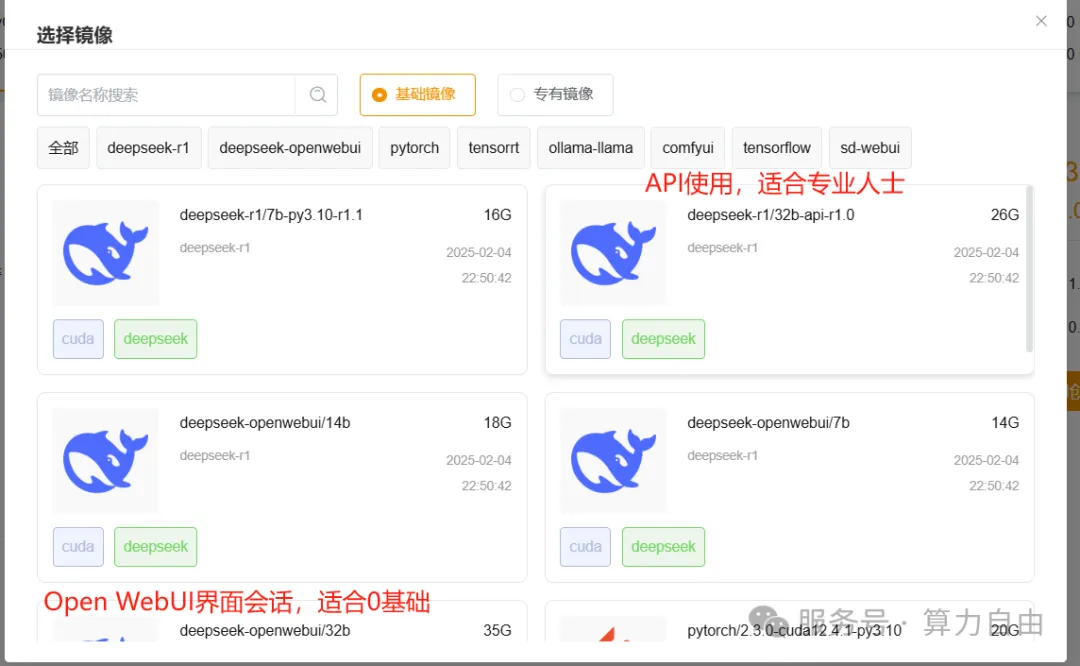The width and height of the screenshot is (1080, 666).
Task: Choose the deepseek-openwebui/32b image name
Action: (x=265, y=630)
